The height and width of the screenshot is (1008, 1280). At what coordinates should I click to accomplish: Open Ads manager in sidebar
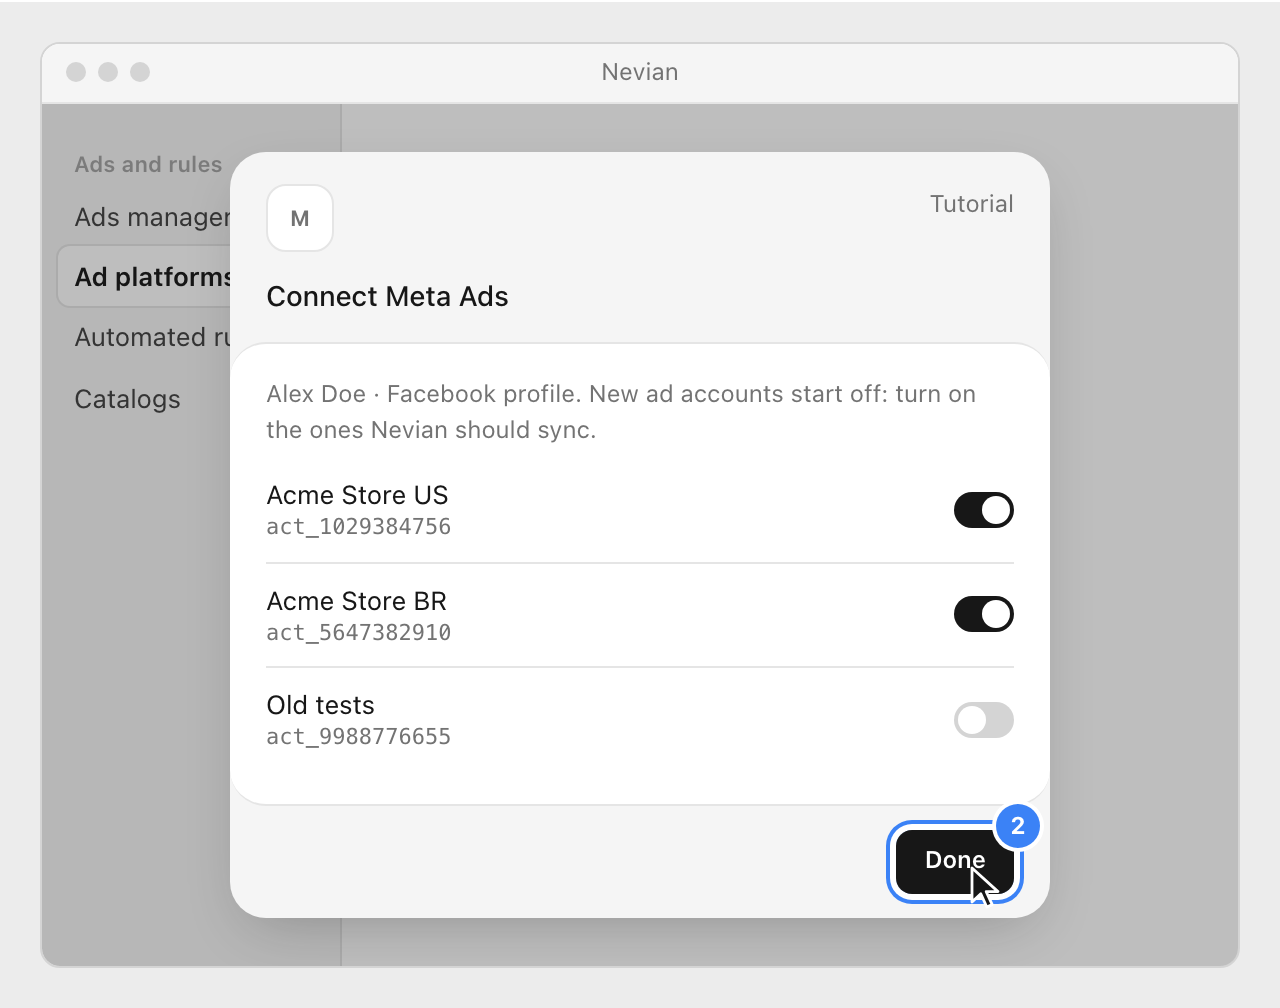click(x=152, y=217)
